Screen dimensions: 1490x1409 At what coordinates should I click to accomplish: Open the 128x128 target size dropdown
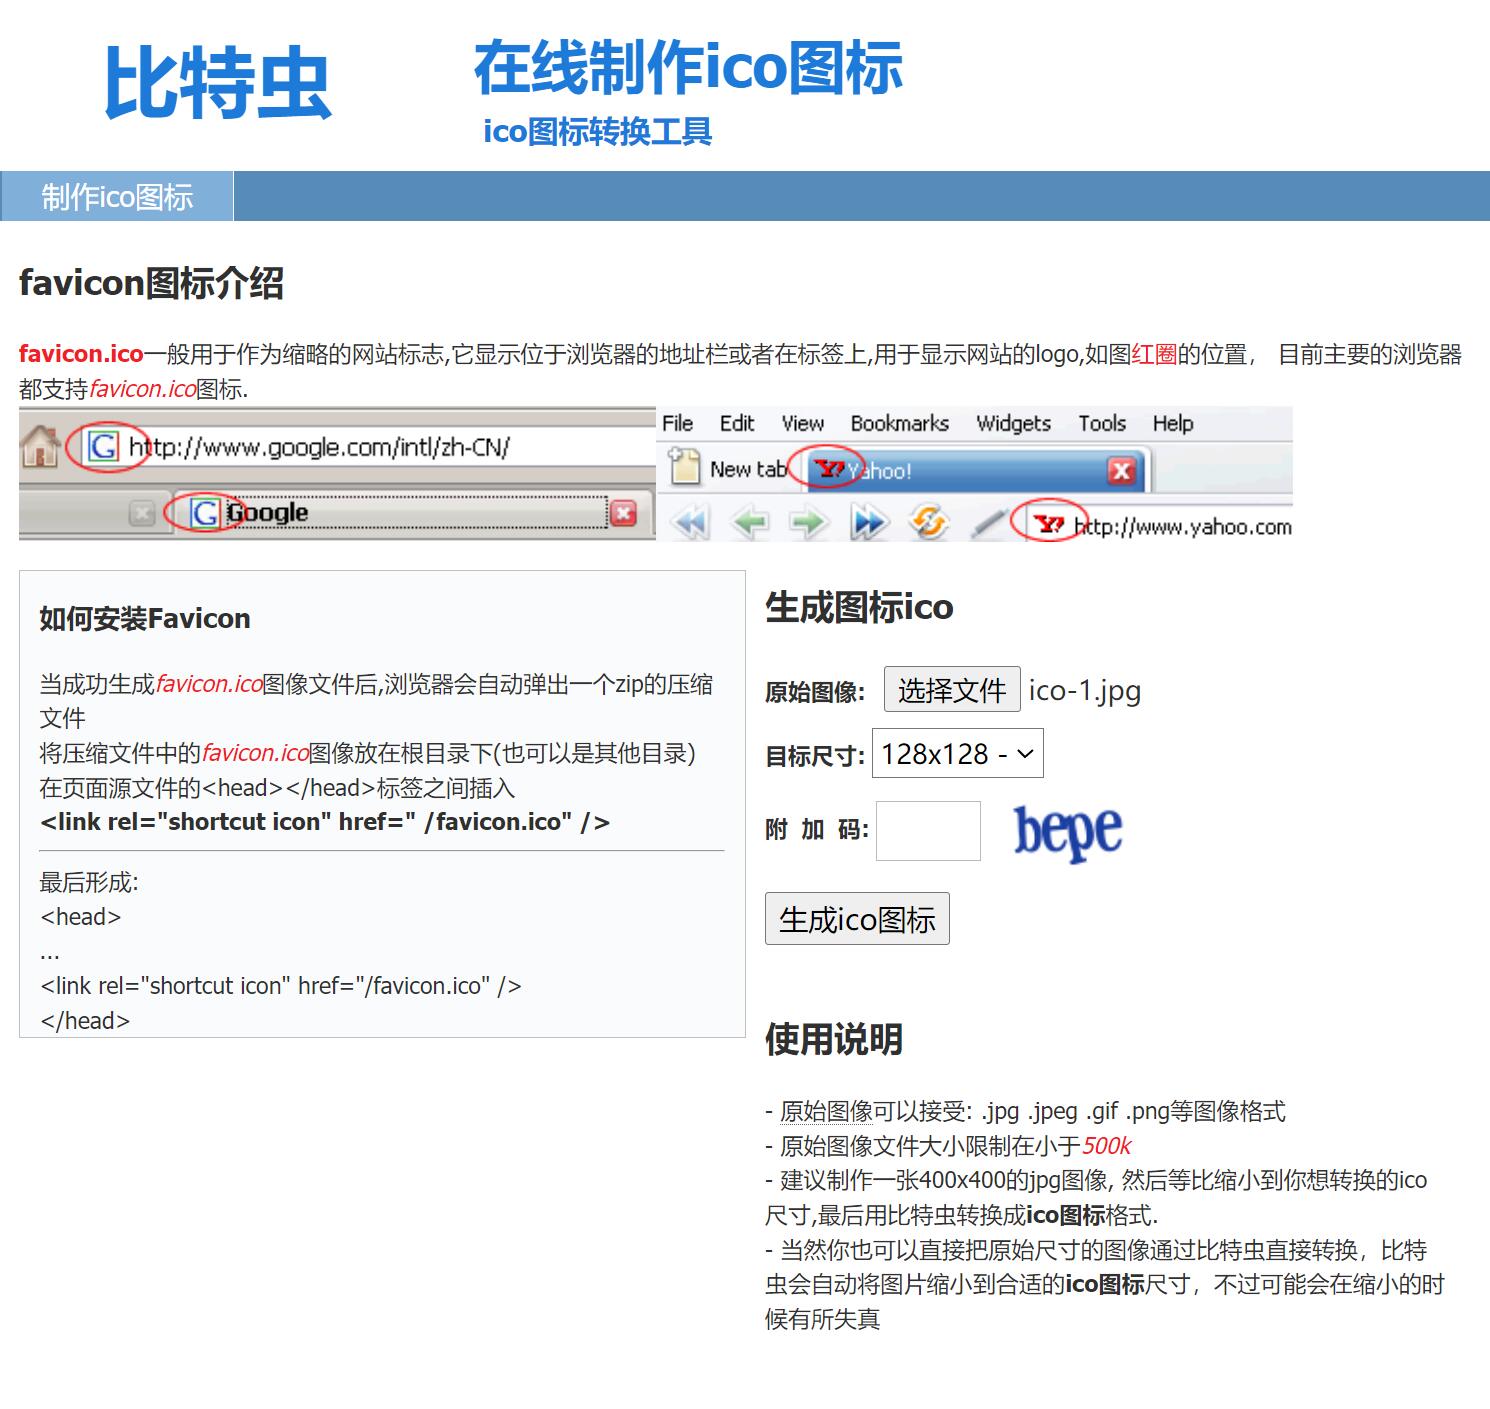click(x=958, y=753)
